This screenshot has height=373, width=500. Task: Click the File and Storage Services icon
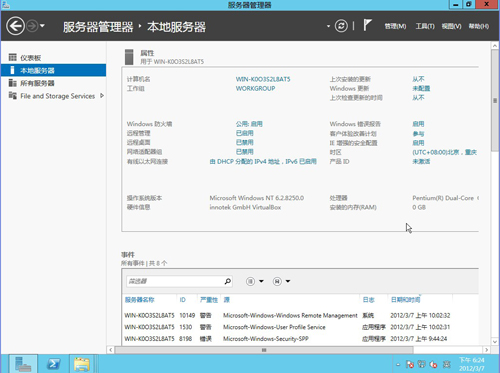pos(12,95)
